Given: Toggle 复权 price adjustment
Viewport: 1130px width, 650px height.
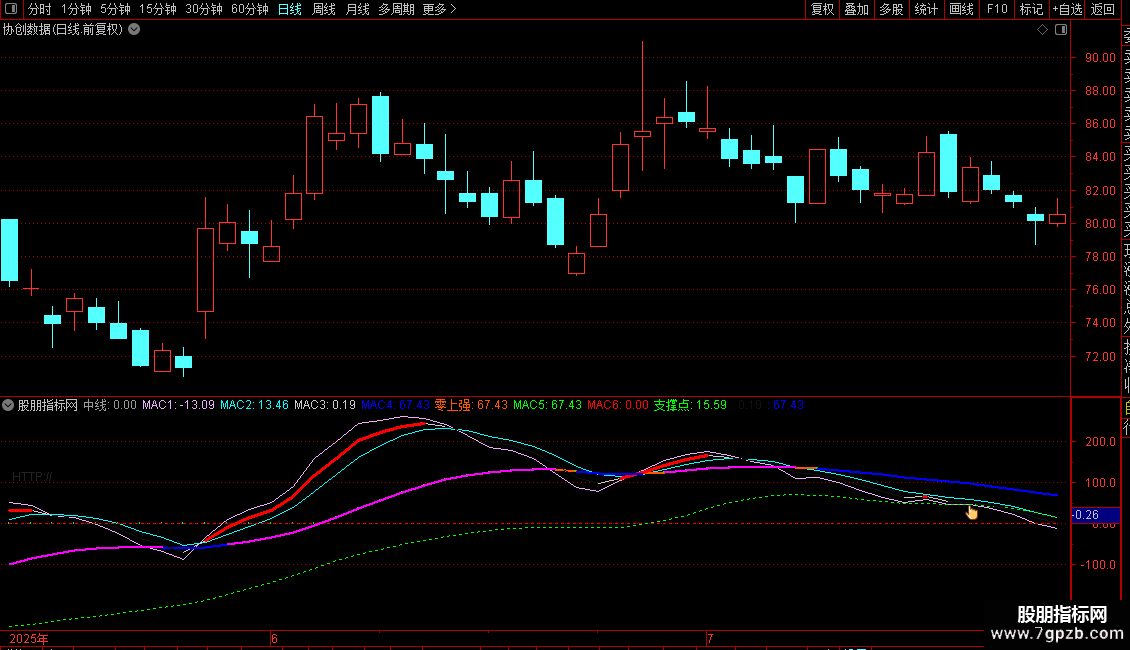Looking at the screenshot, I should [x=822, y=10].
